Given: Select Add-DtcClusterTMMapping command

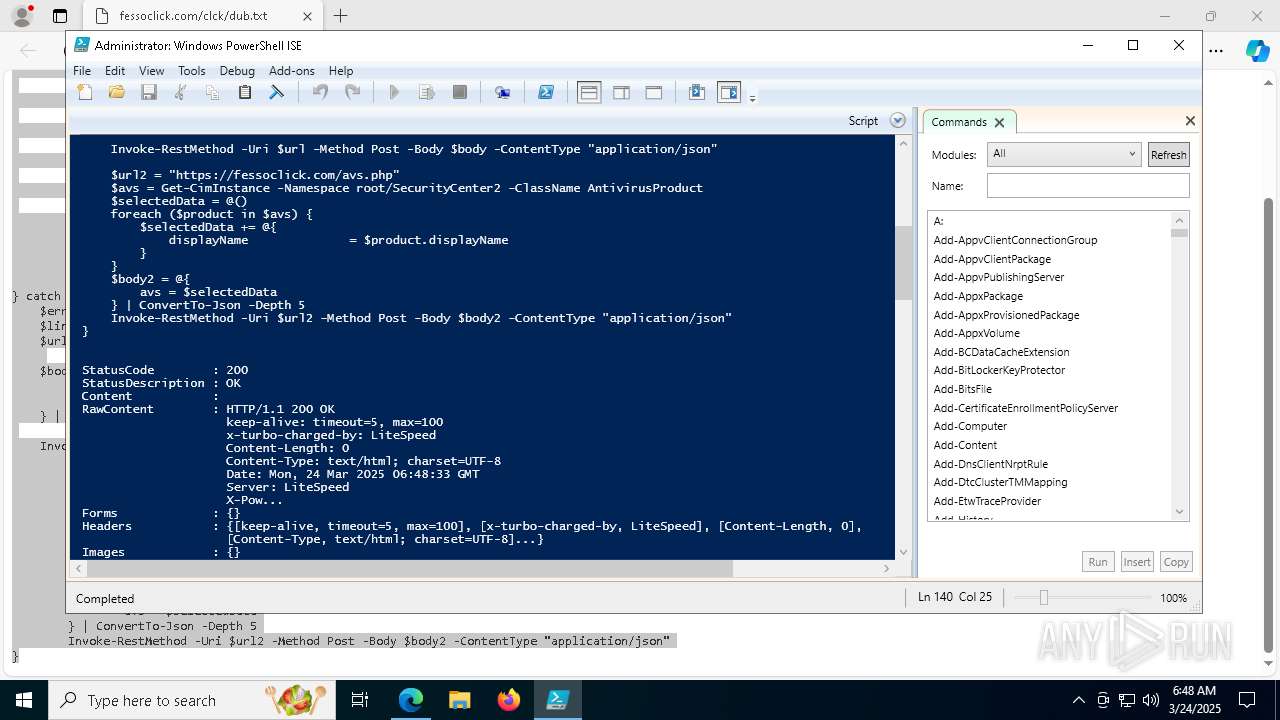Looking at the screenshot, I should click(x=1000, y=482).
